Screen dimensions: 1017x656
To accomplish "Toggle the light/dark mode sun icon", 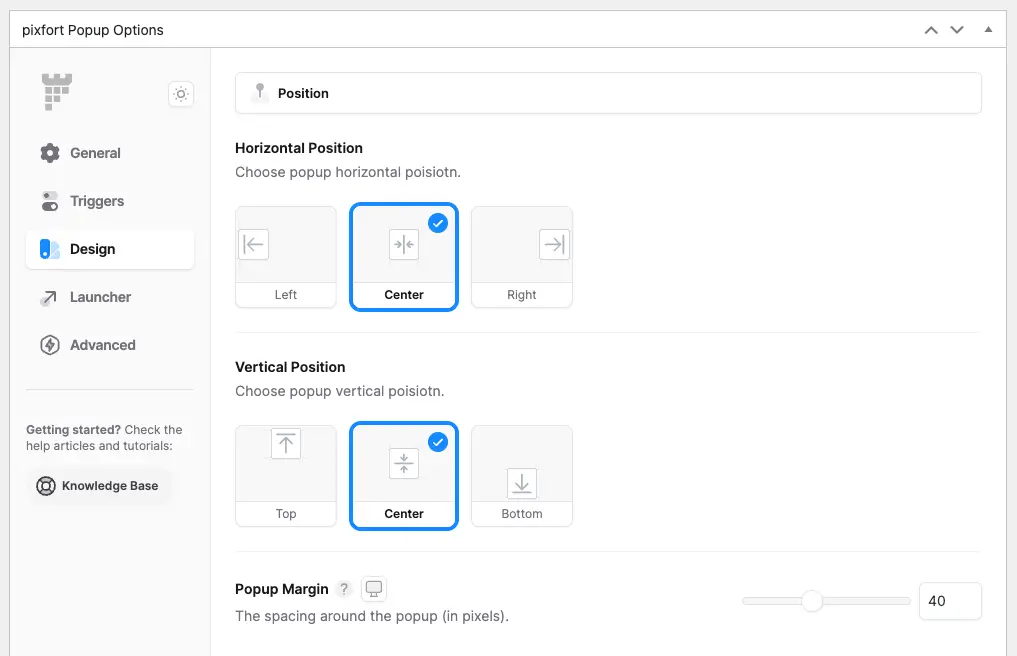I will [181, 94].
